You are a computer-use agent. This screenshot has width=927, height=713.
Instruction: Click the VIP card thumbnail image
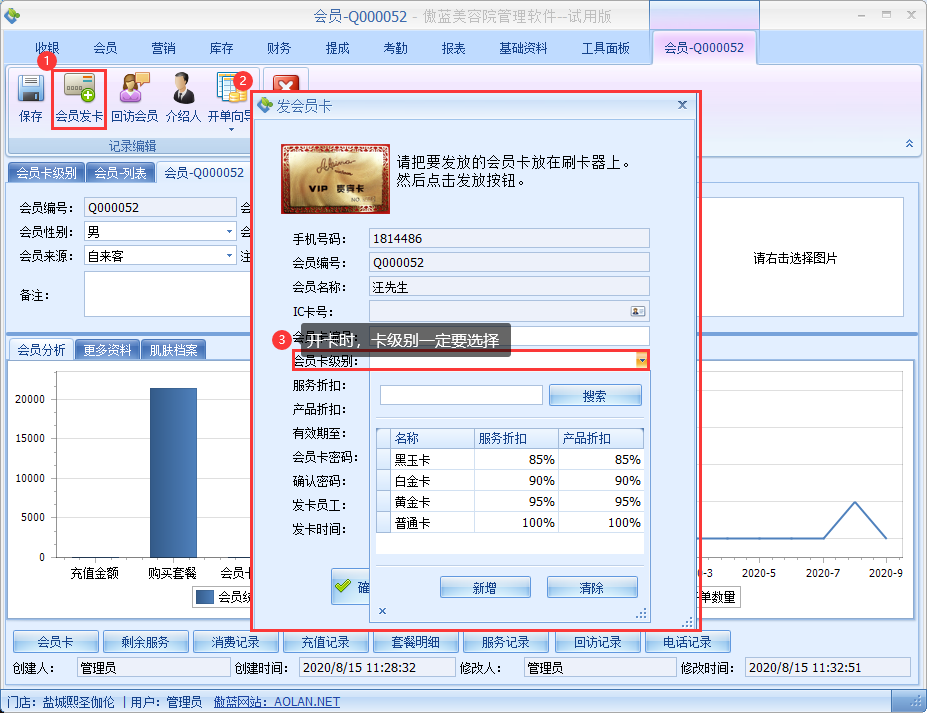click(335, 179)
